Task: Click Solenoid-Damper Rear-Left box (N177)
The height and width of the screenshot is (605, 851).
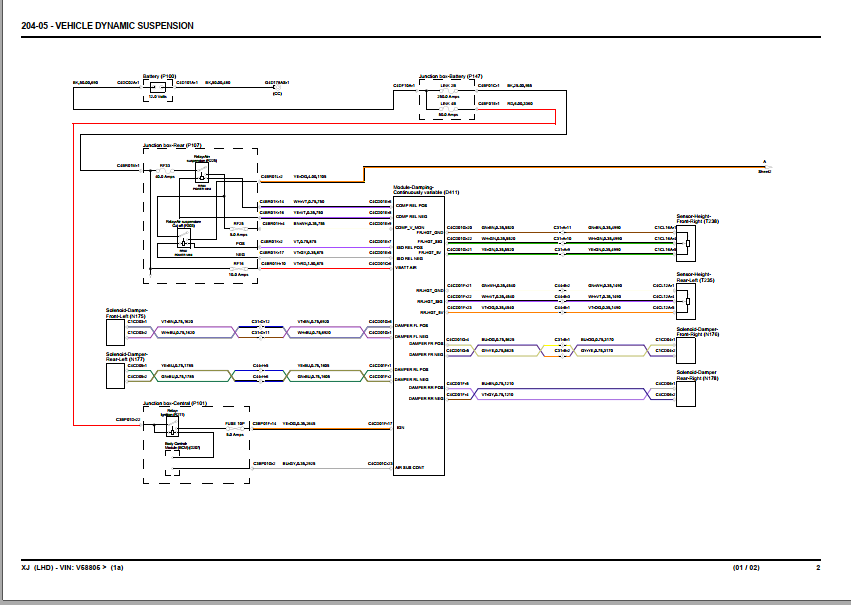Action: point(115,375)
